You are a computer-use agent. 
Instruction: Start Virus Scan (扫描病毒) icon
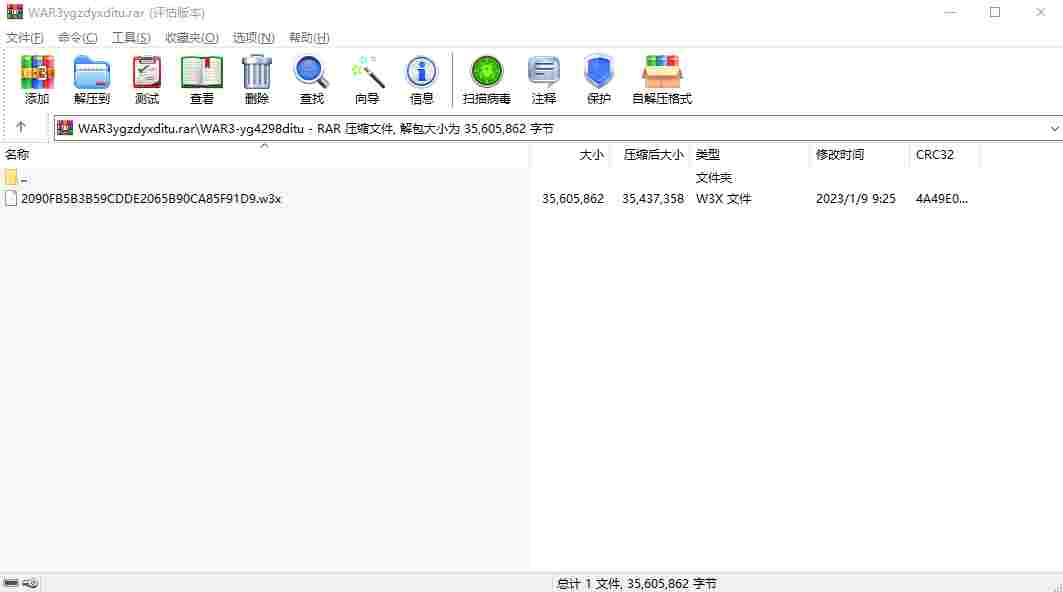(486, 79)
